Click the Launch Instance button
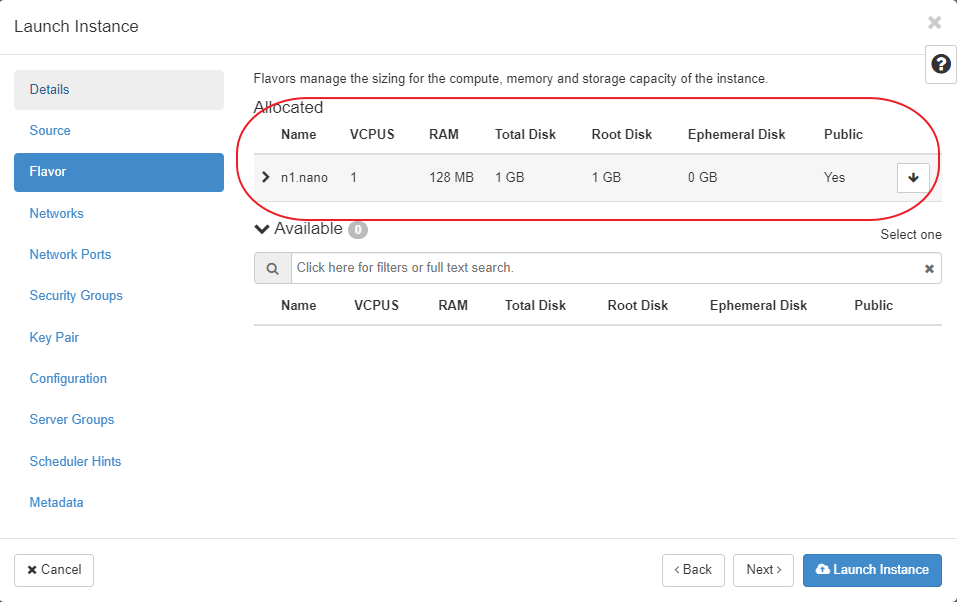 point(872,570)
